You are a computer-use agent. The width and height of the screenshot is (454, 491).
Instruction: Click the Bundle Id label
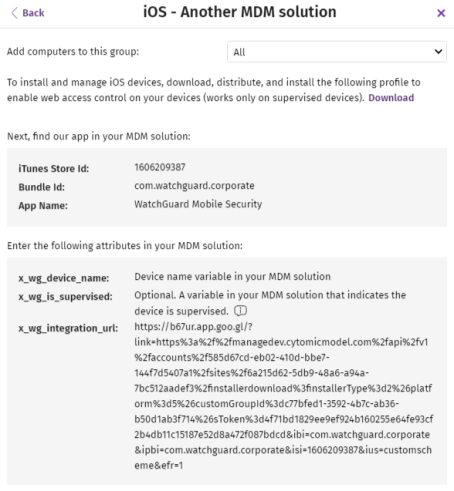[42, 187]
